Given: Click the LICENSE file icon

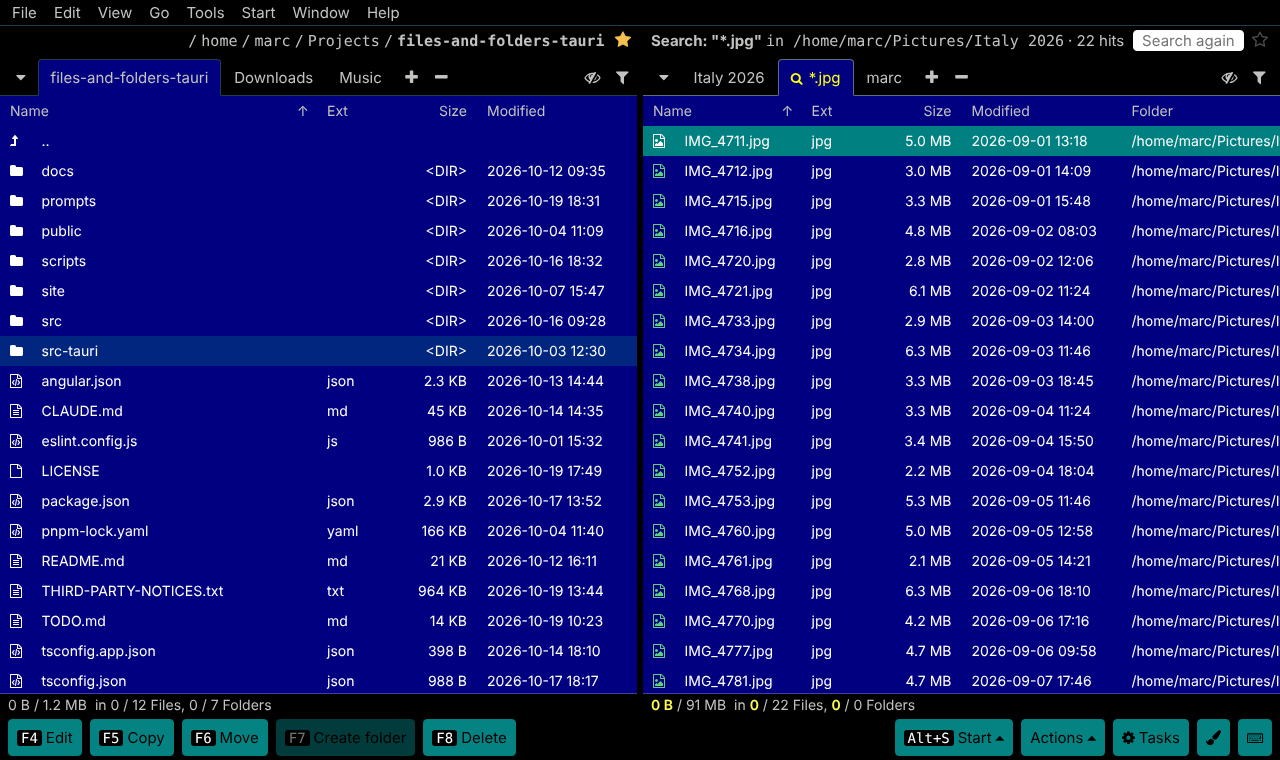Looking at the screenshot, I should (x=16, y=471).
